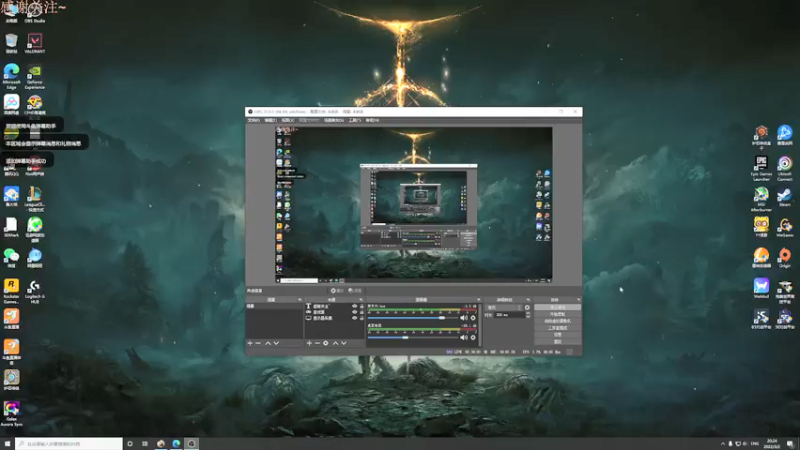Open the Steam desktop shortcut
This screenshot has height=450, width=800.
pos(785,197)
